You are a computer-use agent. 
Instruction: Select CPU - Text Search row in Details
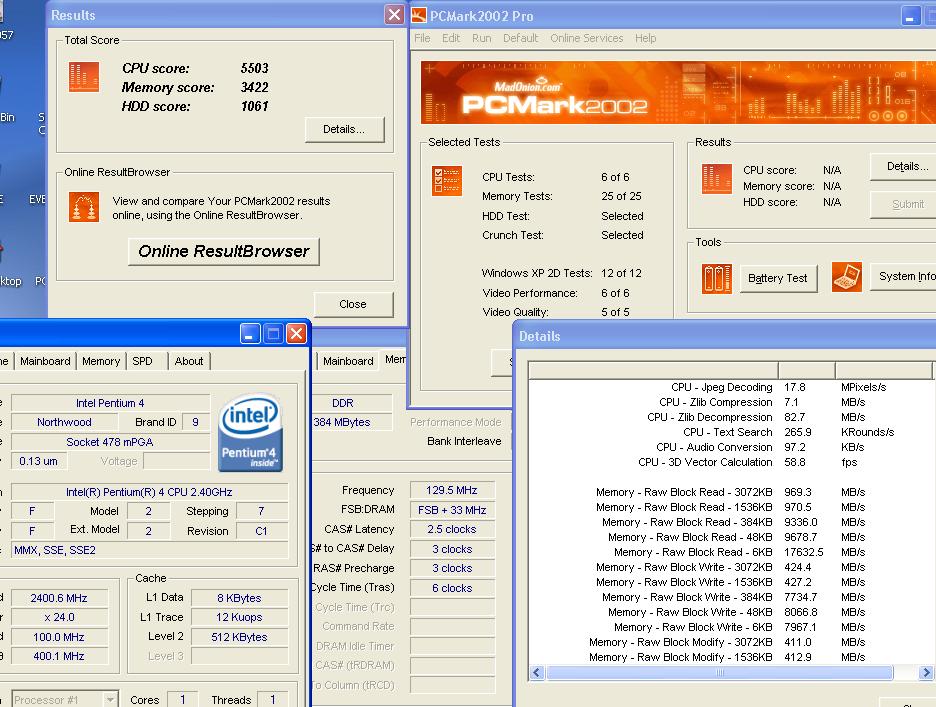point(729,432)
